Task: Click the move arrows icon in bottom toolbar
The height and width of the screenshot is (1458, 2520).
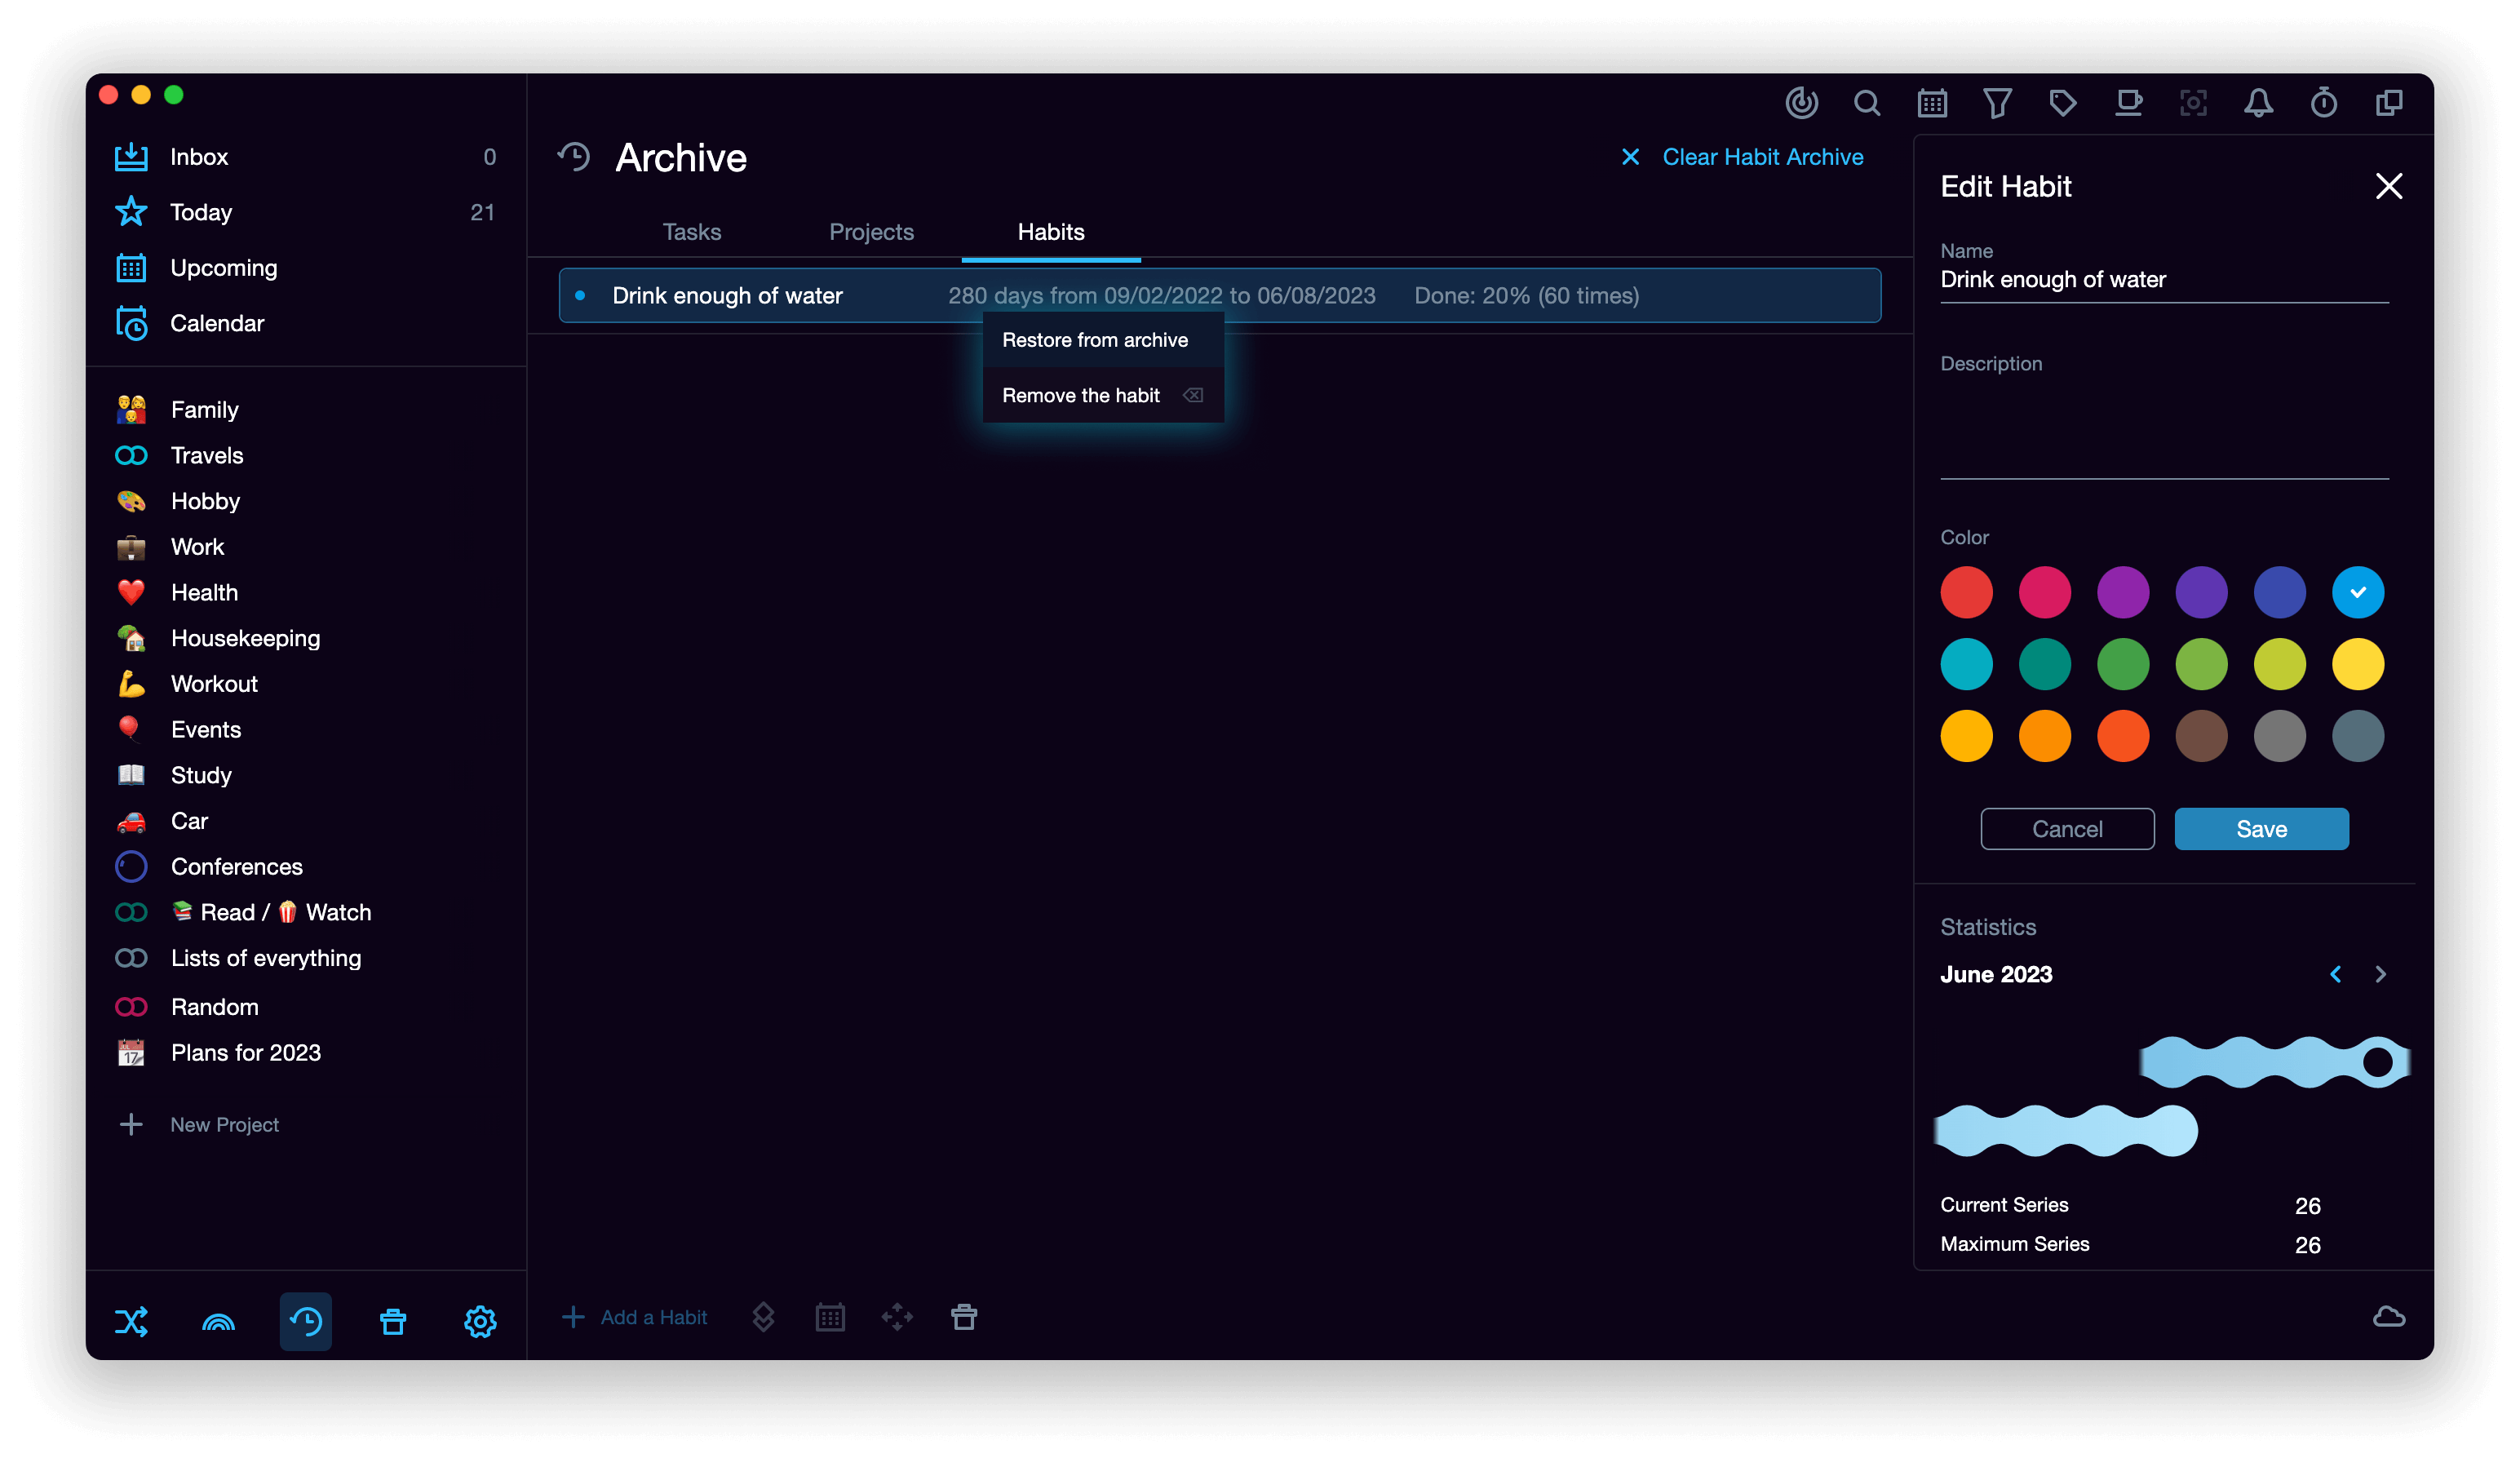Action: click(x=897, y=1317)
